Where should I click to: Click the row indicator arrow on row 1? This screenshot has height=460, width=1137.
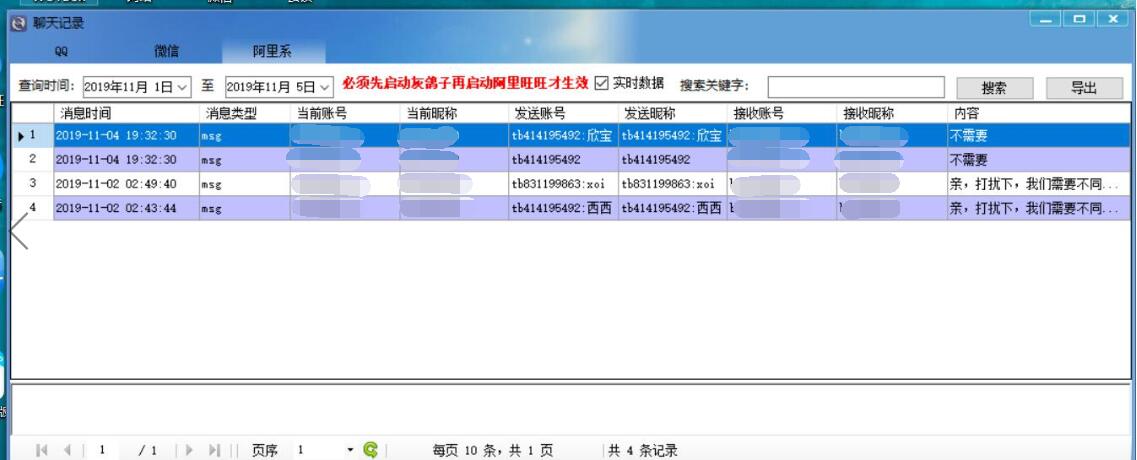click(x=22, y=136)
